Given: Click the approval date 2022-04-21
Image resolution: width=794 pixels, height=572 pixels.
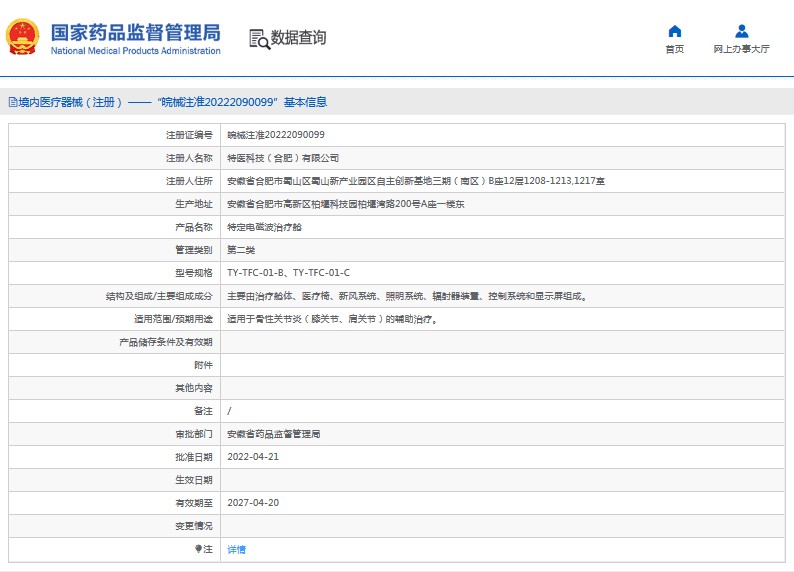Looking at the screenshot, I should point(253,457).
